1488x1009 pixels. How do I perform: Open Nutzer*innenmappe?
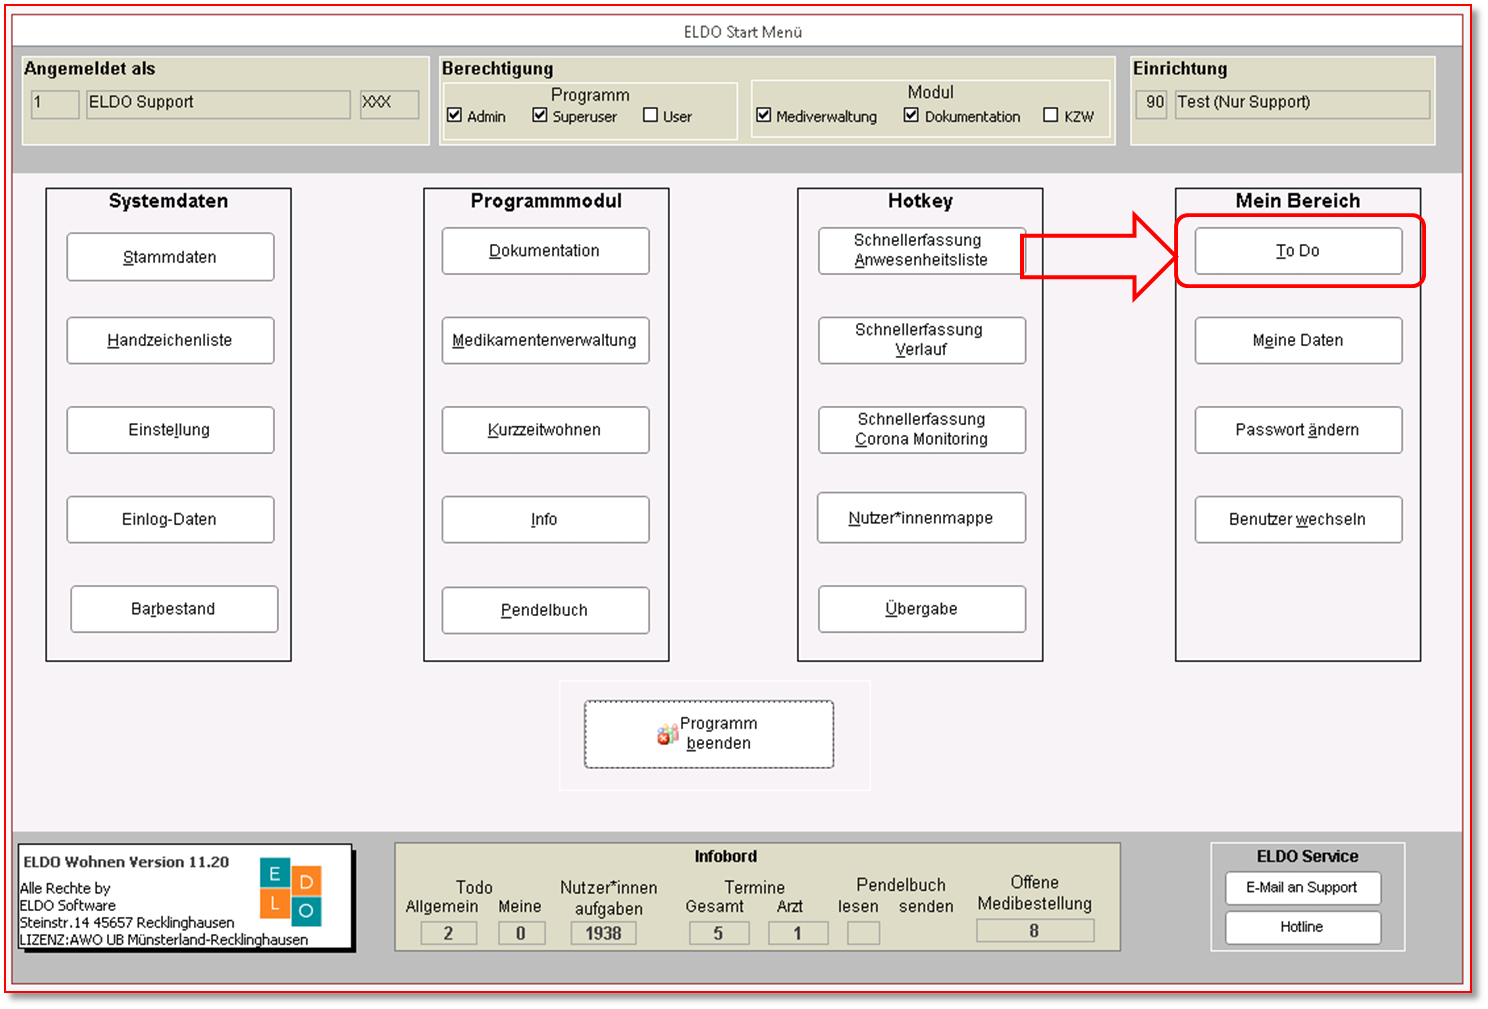point(921,518)
